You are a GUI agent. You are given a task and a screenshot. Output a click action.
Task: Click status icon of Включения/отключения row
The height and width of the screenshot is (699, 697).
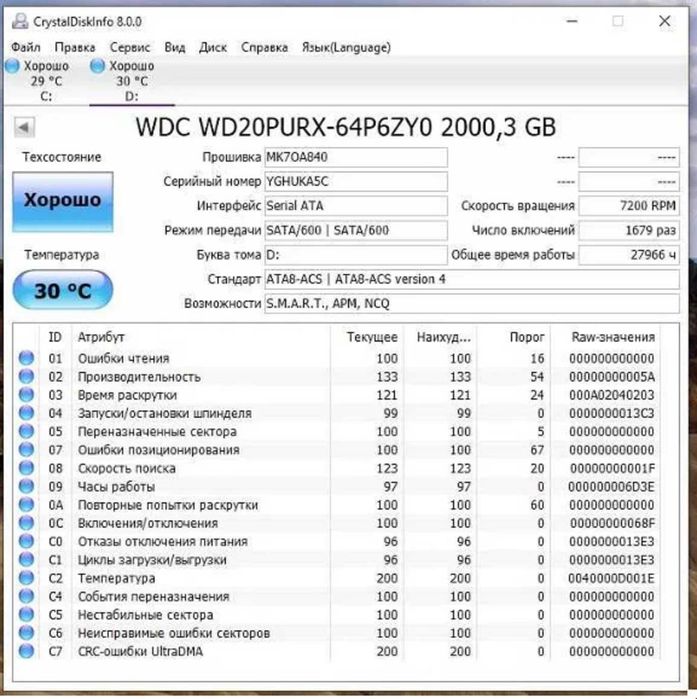click(26, 523)
